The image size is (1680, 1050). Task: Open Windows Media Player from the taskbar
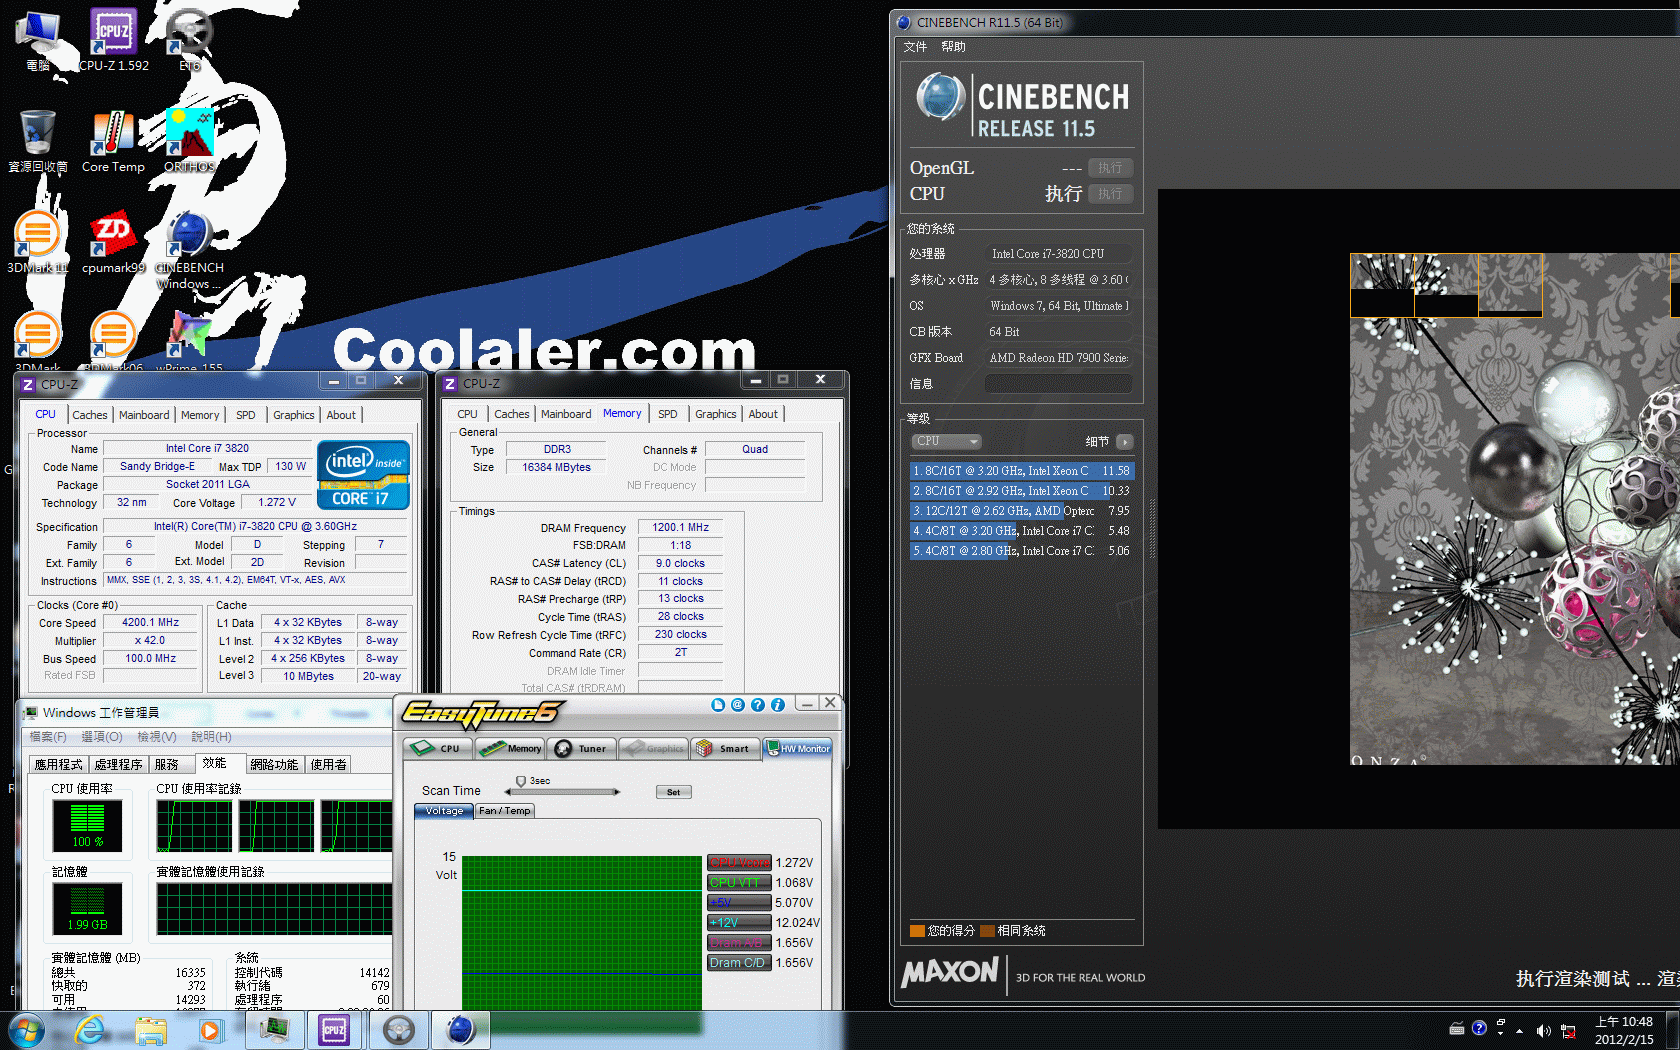coord(210,1030)
